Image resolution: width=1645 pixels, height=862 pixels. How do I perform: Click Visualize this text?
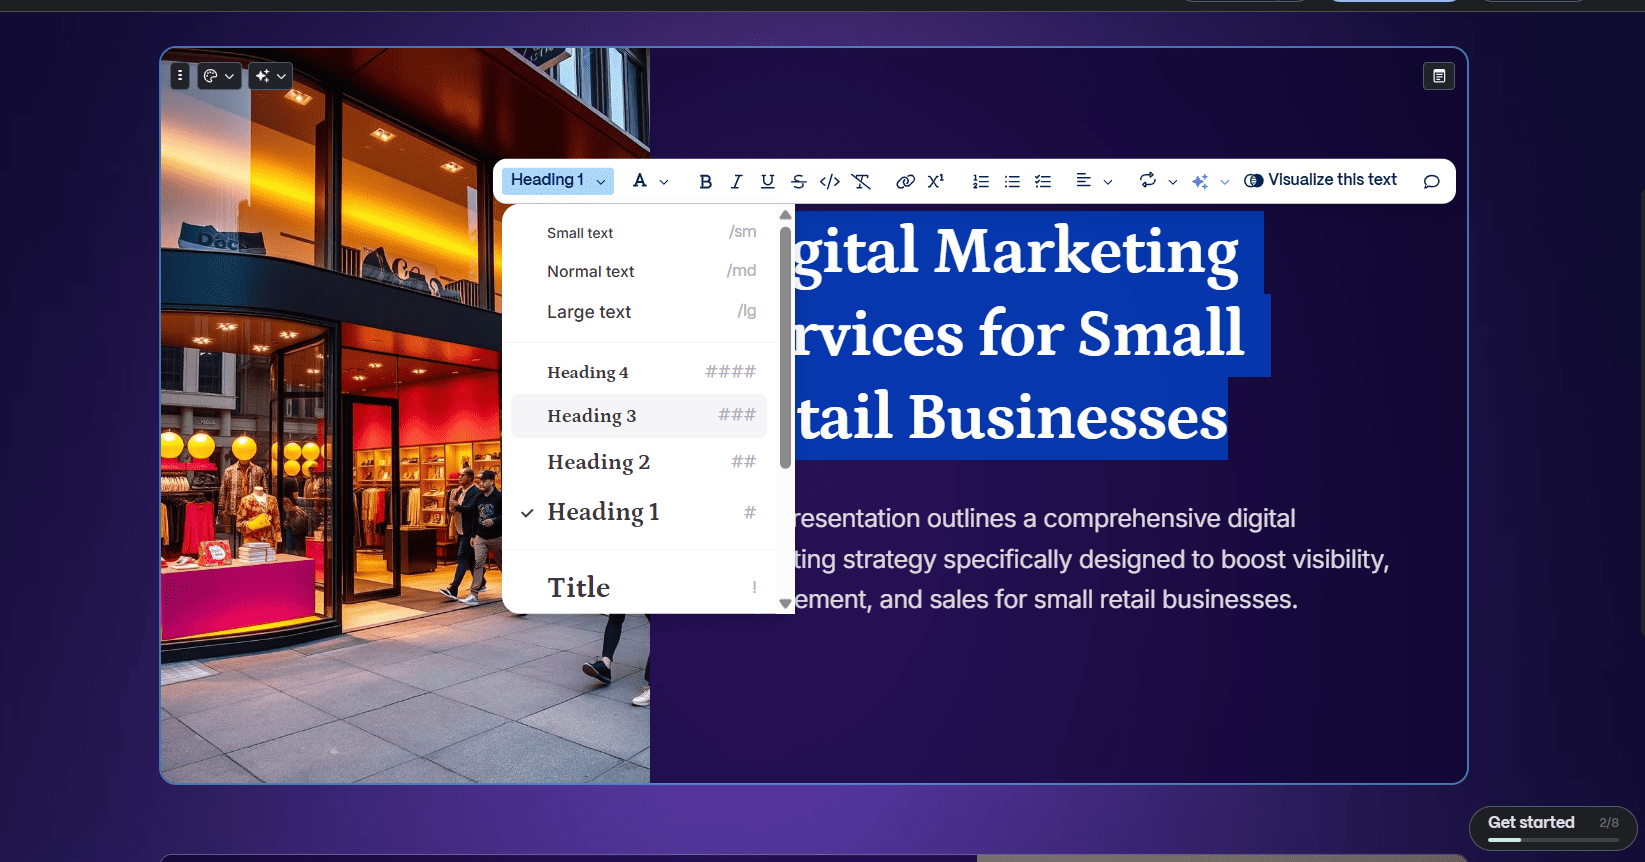point(1320,180)
